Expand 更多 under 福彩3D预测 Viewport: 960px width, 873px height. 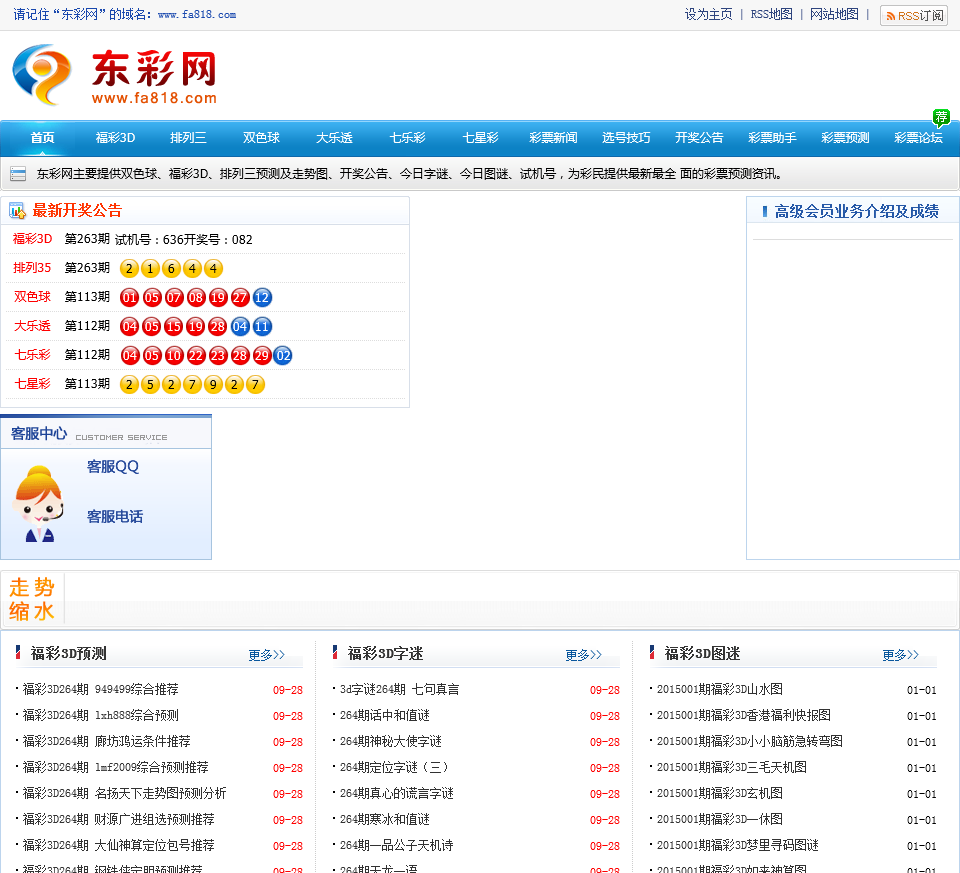267,655
